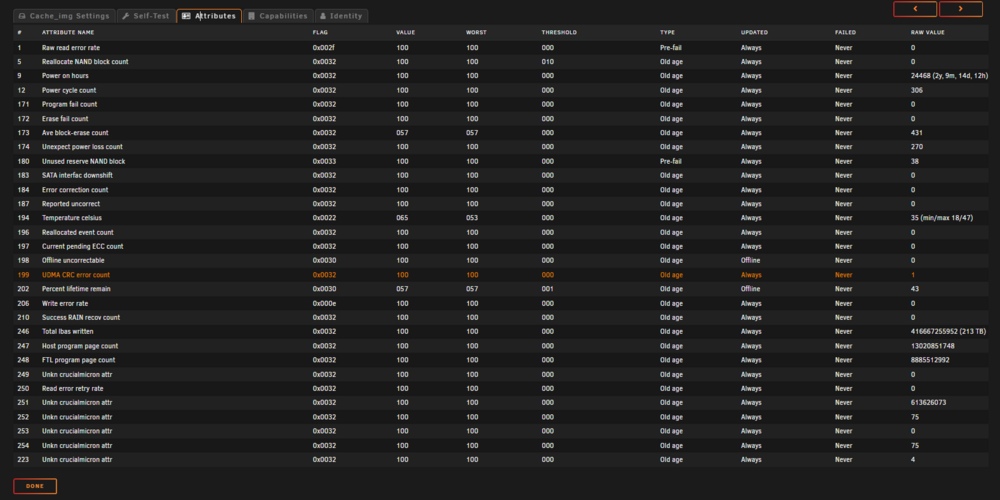Switch to the Identity tab
1000x500 pixels.
pos(341,16)
